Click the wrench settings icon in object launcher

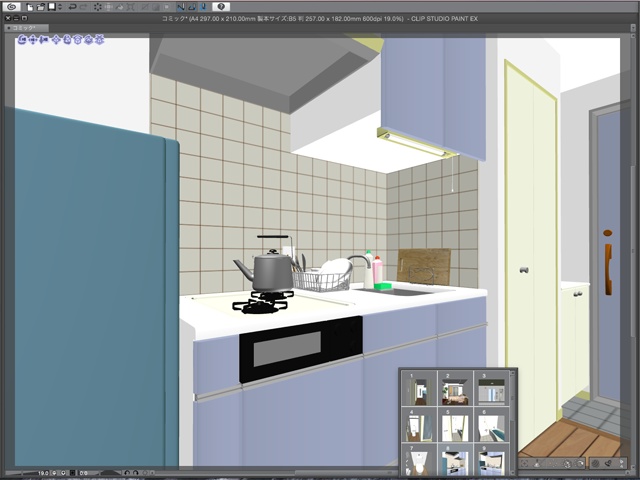(609, 464)
